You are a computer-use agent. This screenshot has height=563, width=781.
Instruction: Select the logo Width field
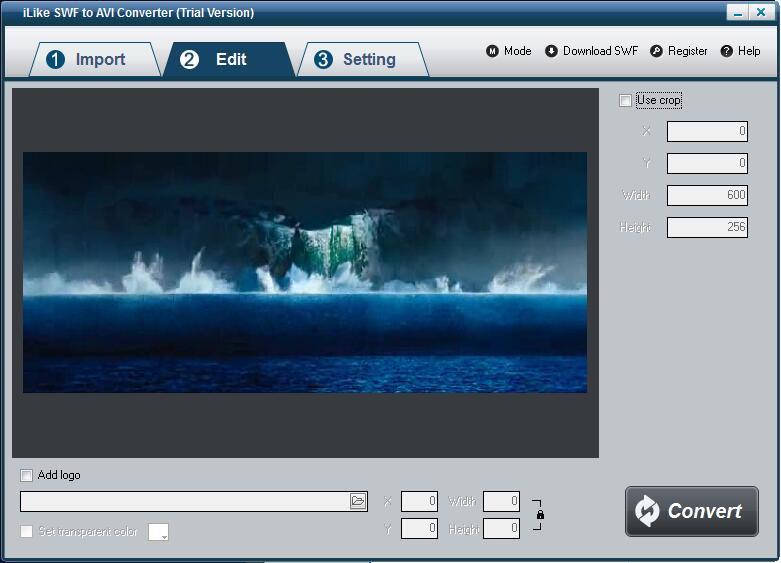(x=502, y=501)
